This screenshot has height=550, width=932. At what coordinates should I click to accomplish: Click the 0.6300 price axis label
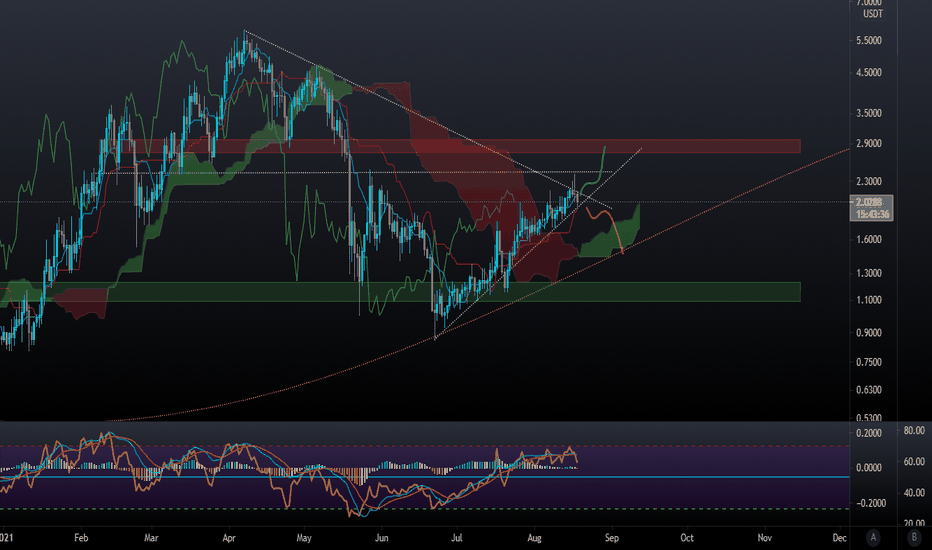[x=868, y=390]
